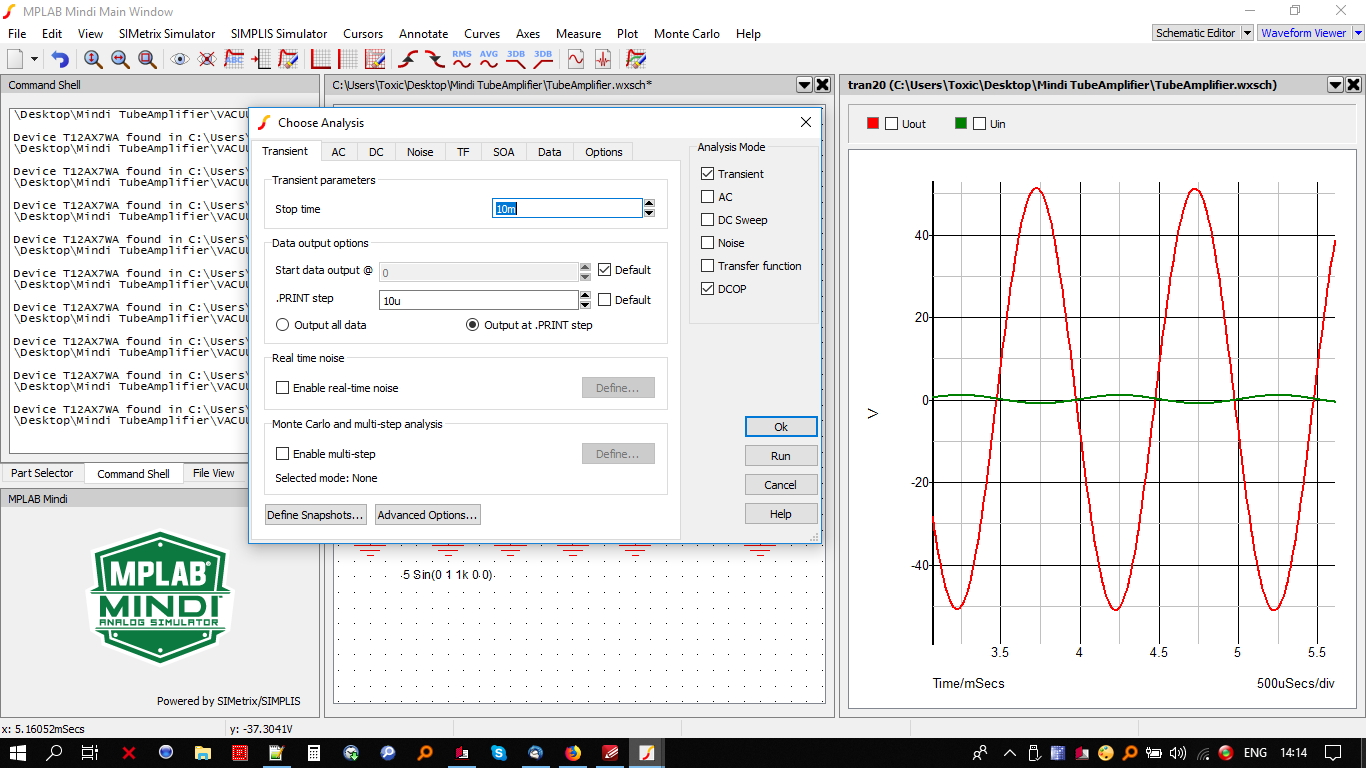Close the Choose Analysis dialog
The image size is (1366, 768).
(806, 122)
